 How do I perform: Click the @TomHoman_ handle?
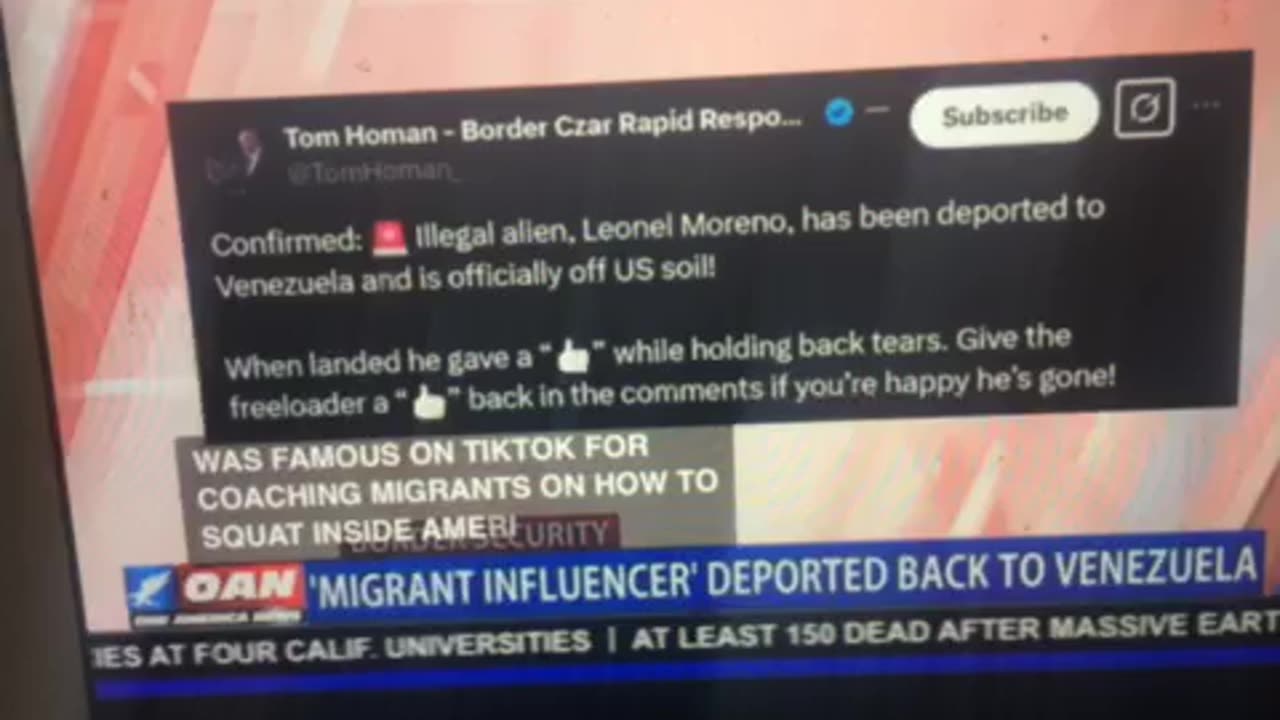click(373, 172)
